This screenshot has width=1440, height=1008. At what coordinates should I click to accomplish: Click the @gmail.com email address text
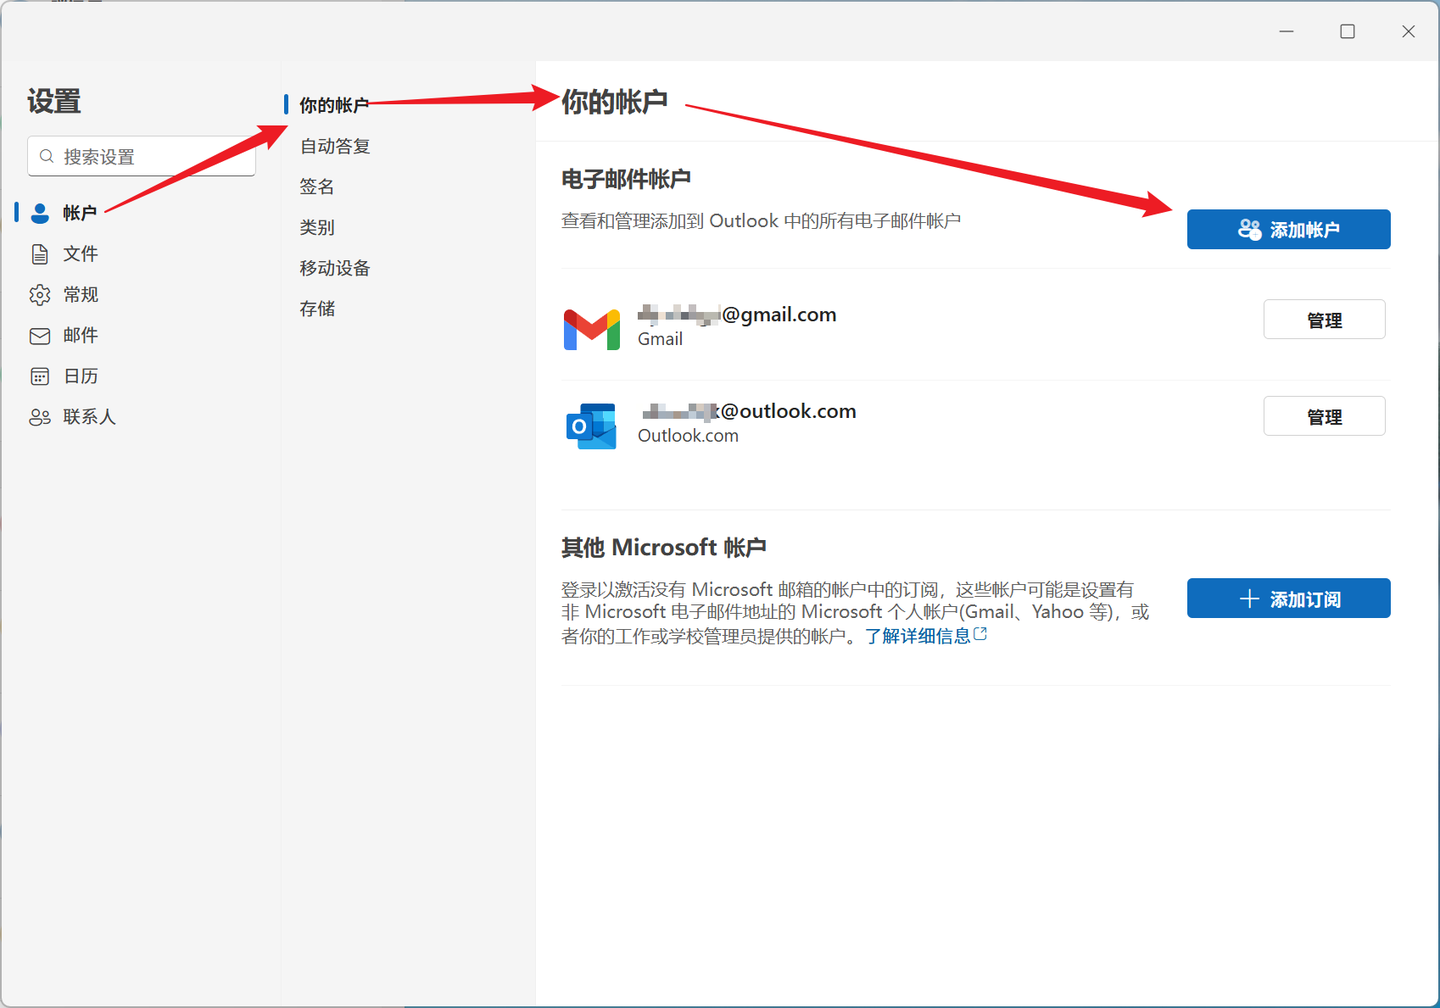click(x=737, y=315)
